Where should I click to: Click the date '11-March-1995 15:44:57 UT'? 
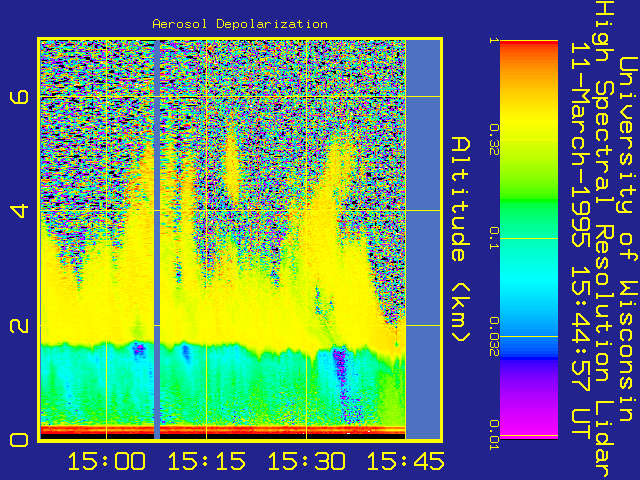(580, 240)
